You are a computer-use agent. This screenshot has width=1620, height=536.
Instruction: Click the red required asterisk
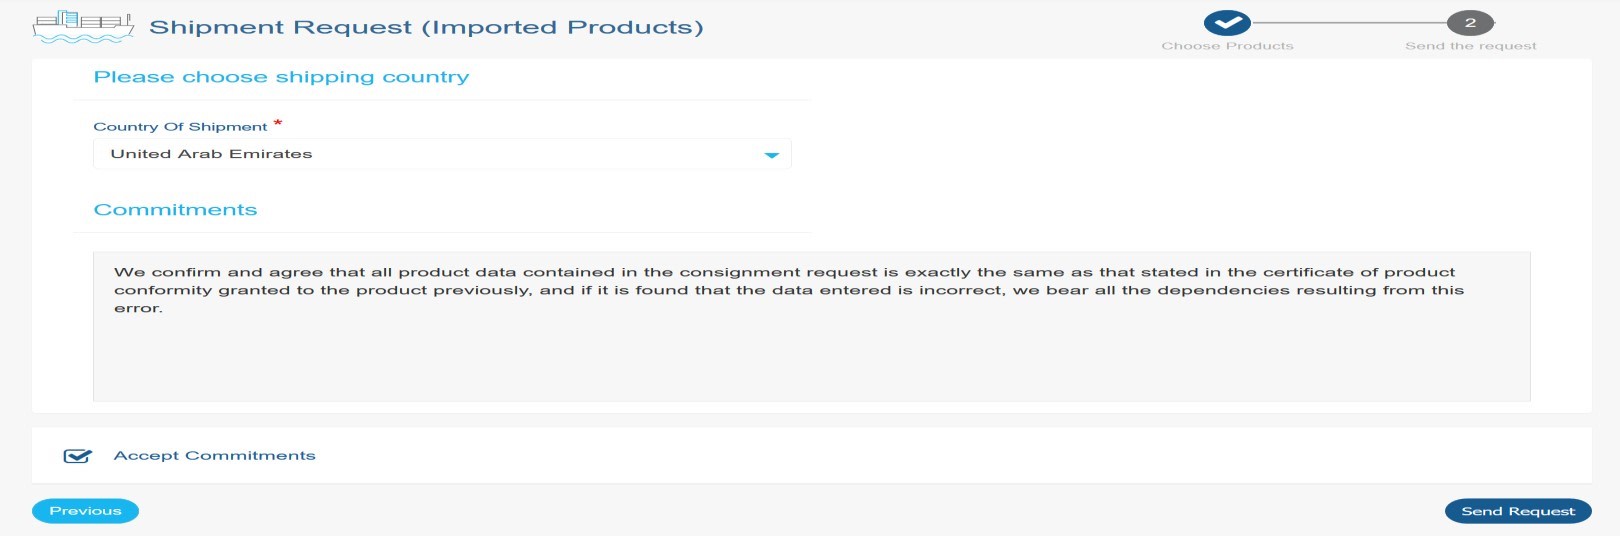pyautogui.click(x=278, y=123)
